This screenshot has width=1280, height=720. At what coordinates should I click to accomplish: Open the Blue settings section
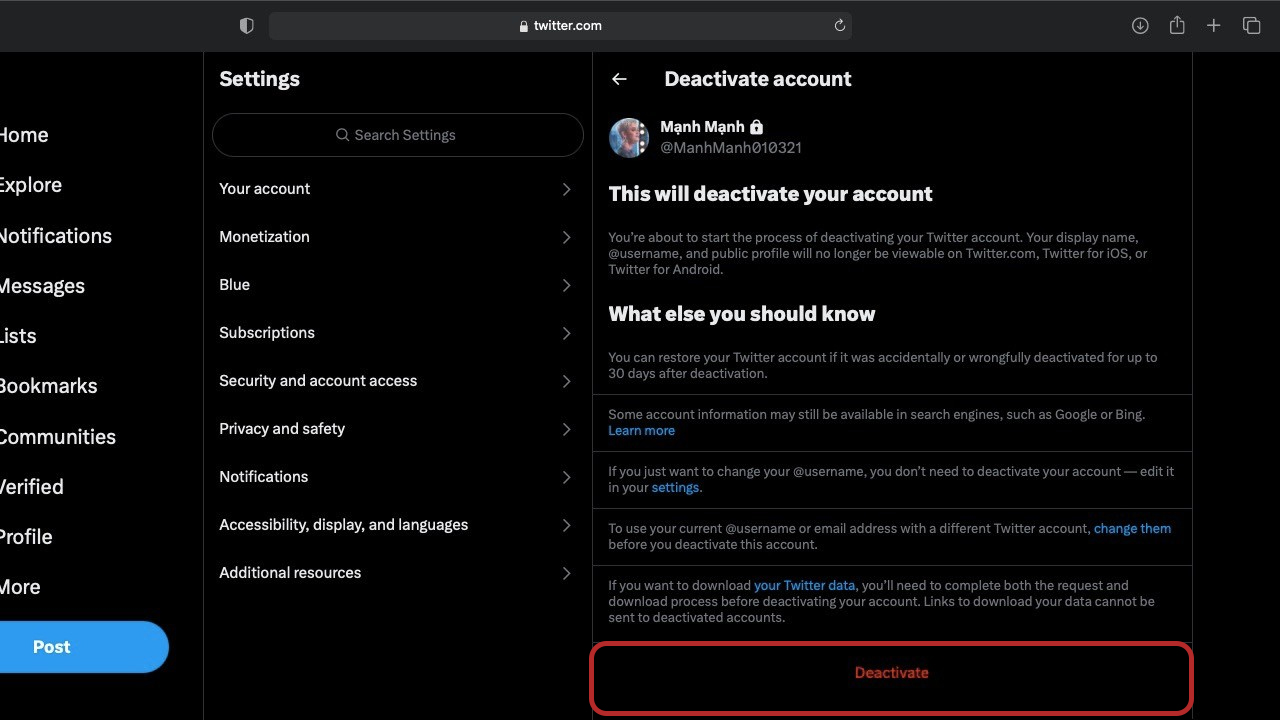pyautogui.click(x=398, y=285)
